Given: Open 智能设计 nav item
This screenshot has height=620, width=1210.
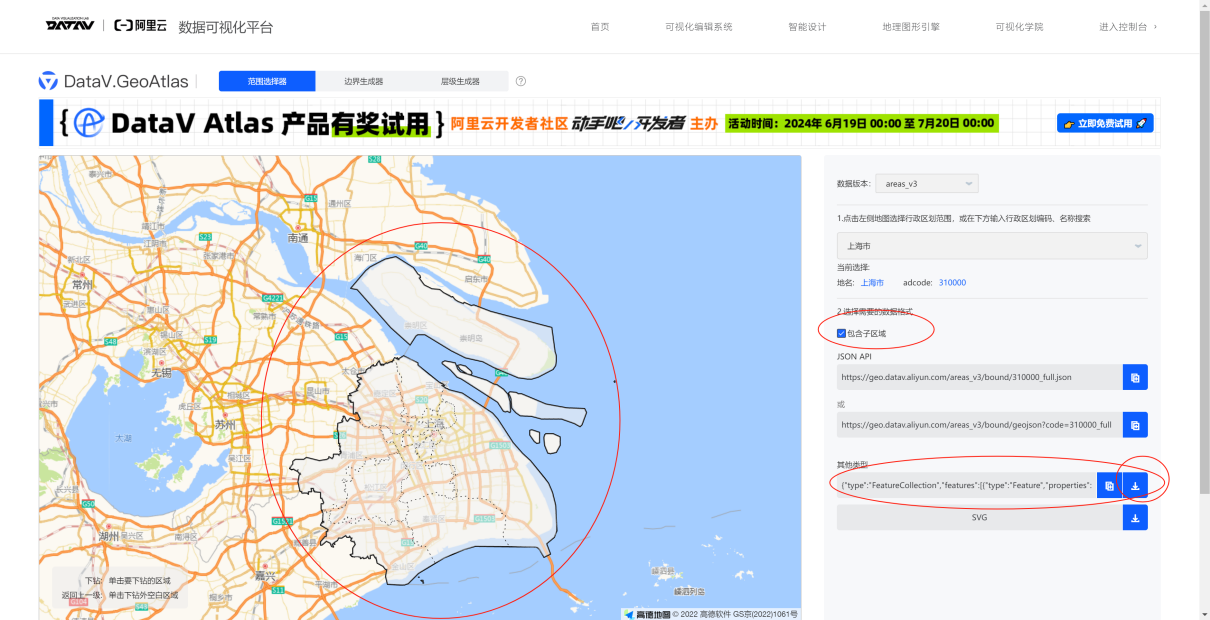Looking at the screenshot, I should [x=807, y=27].
